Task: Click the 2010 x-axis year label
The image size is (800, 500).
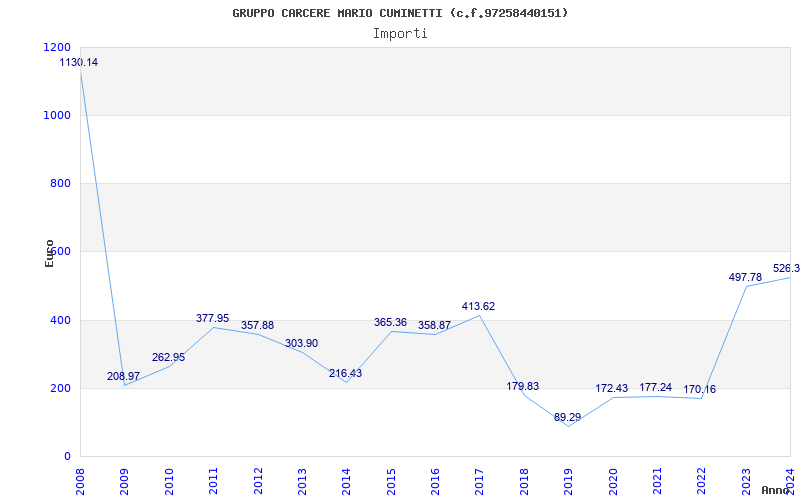Action: (169, 481)
